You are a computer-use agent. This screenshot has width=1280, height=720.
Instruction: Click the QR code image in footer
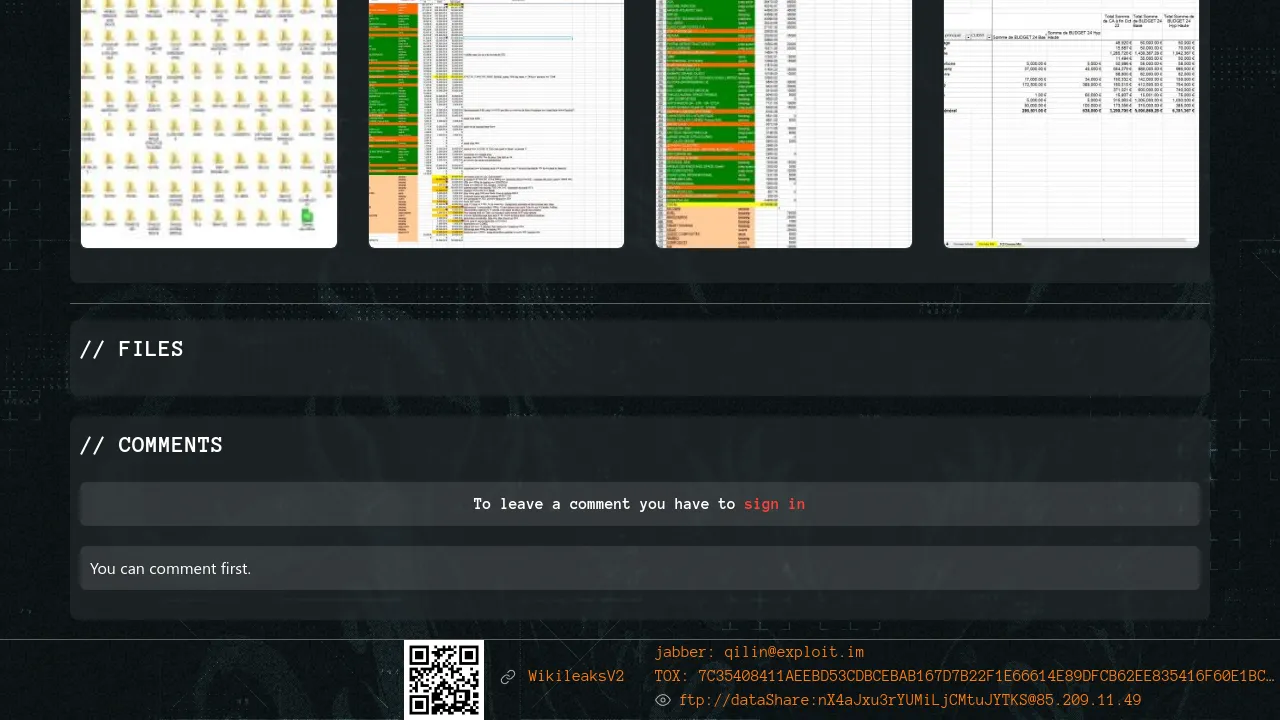pos(444,680)
